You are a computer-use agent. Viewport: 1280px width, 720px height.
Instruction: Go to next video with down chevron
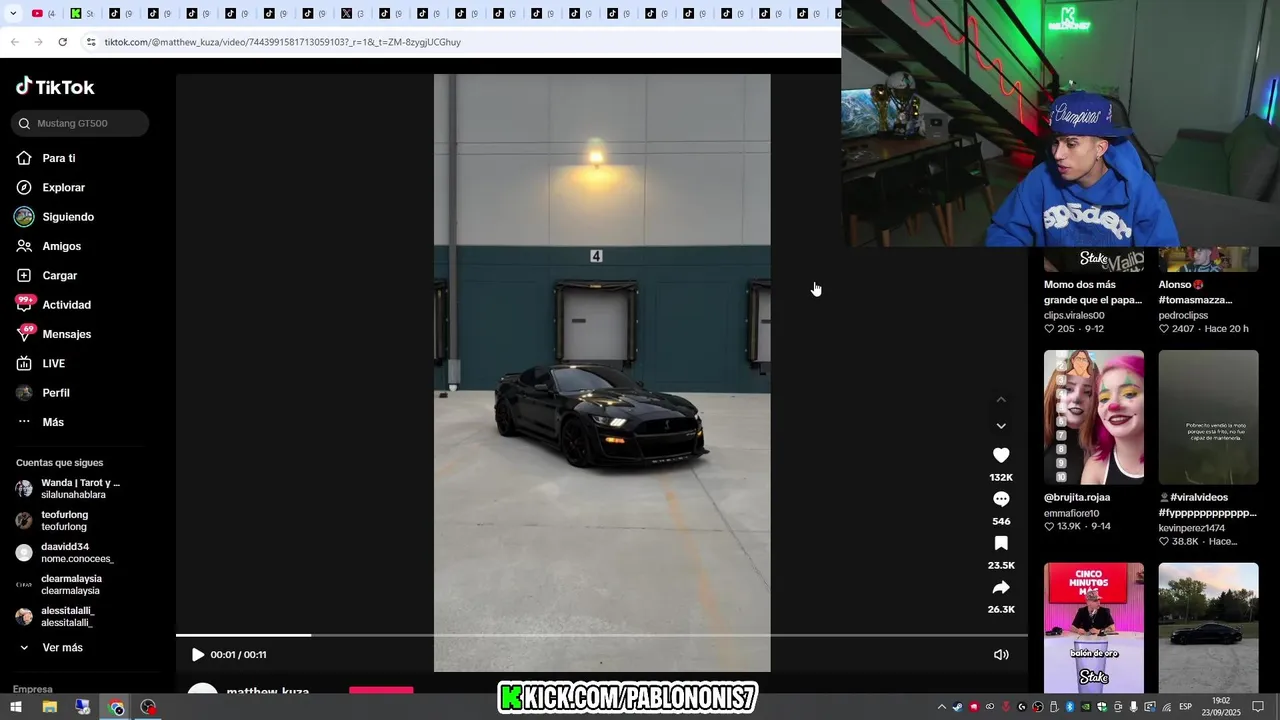click(1001, 426)
